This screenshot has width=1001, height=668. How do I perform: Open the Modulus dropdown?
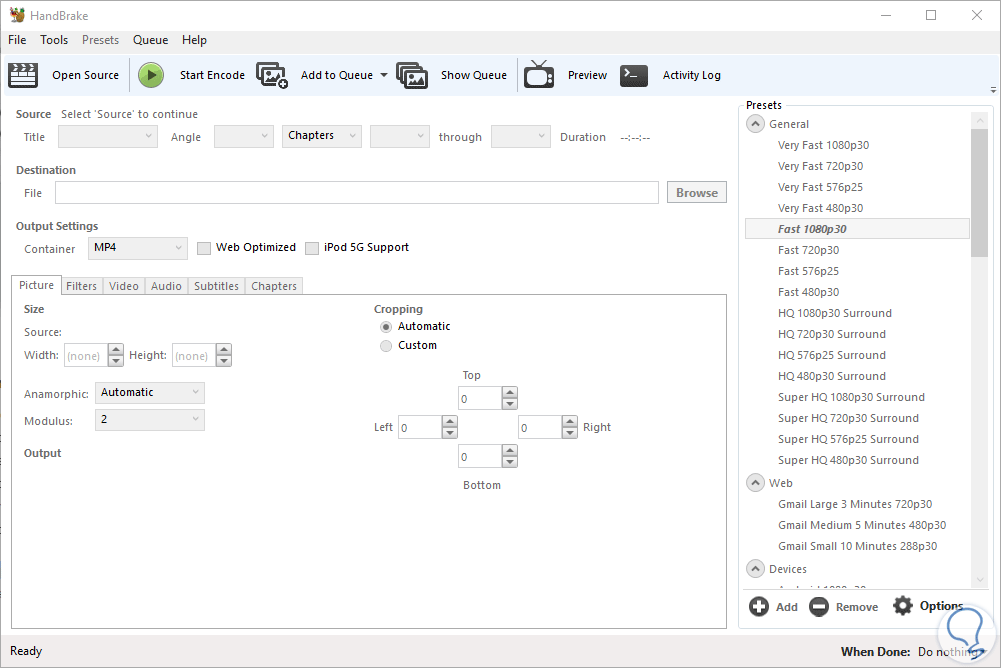(x=150, y=420)
